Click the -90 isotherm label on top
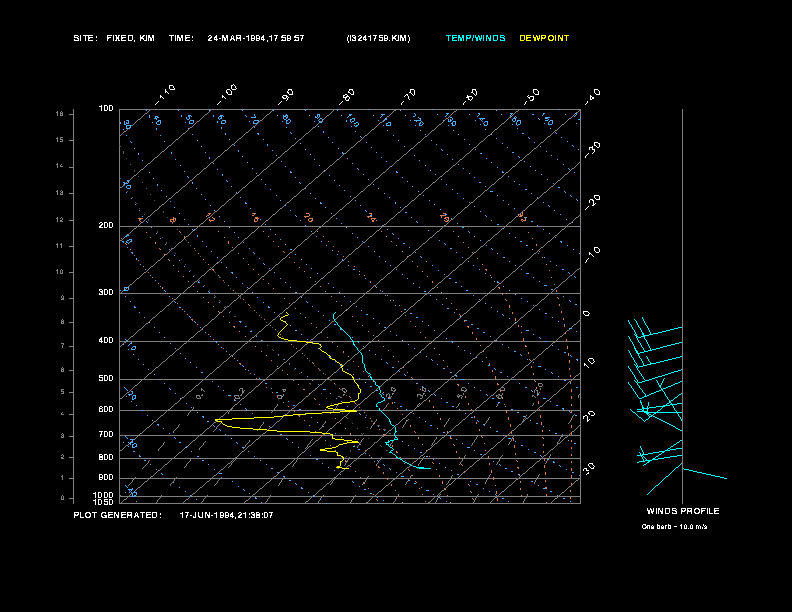The image size is (792, 612). 286,97
